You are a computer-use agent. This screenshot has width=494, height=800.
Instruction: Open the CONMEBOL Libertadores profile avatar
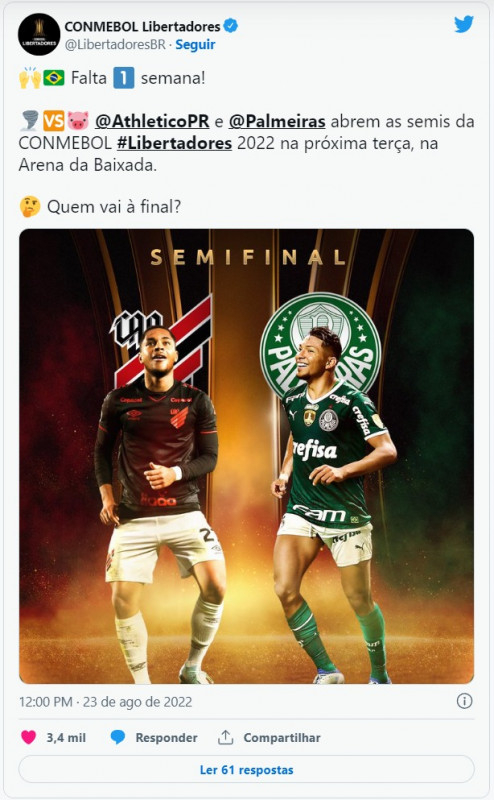(39, 34)
